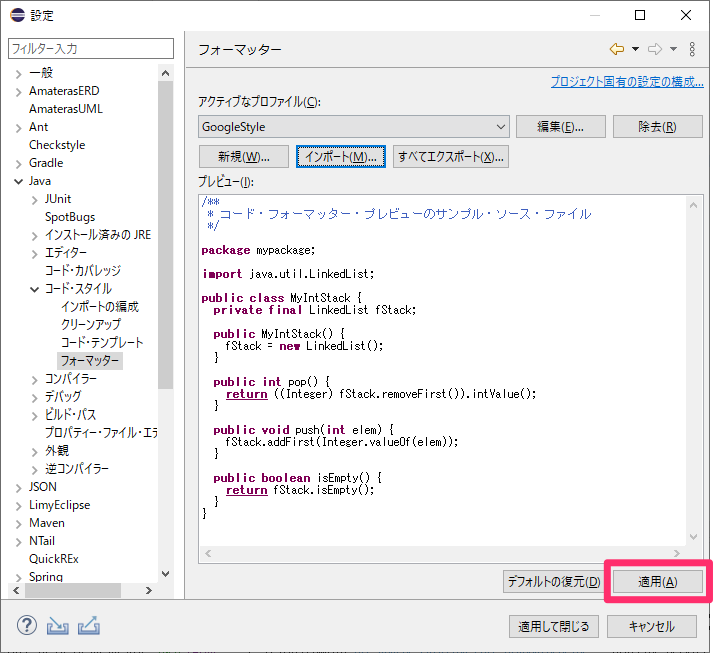Select Spring in the tree
Image resolution: width=713 pixels, height=653 pixels.
[46, 577]
